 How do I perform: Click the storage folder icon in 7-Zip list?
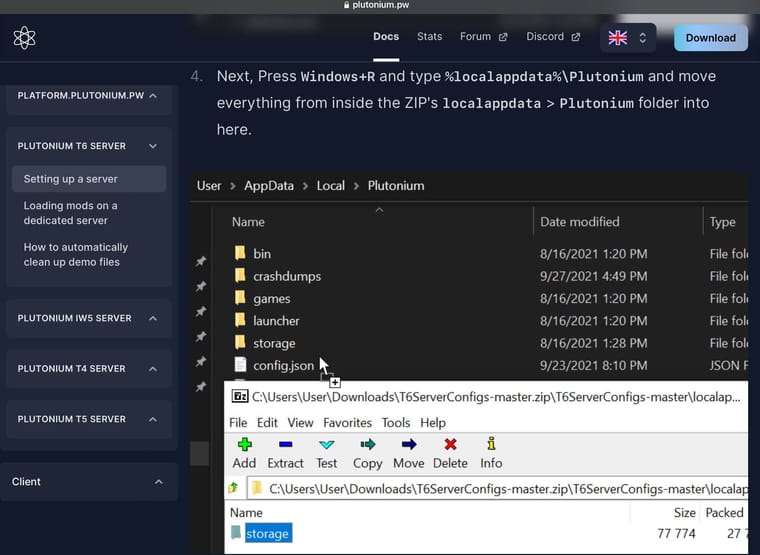(x=236, y=532)
